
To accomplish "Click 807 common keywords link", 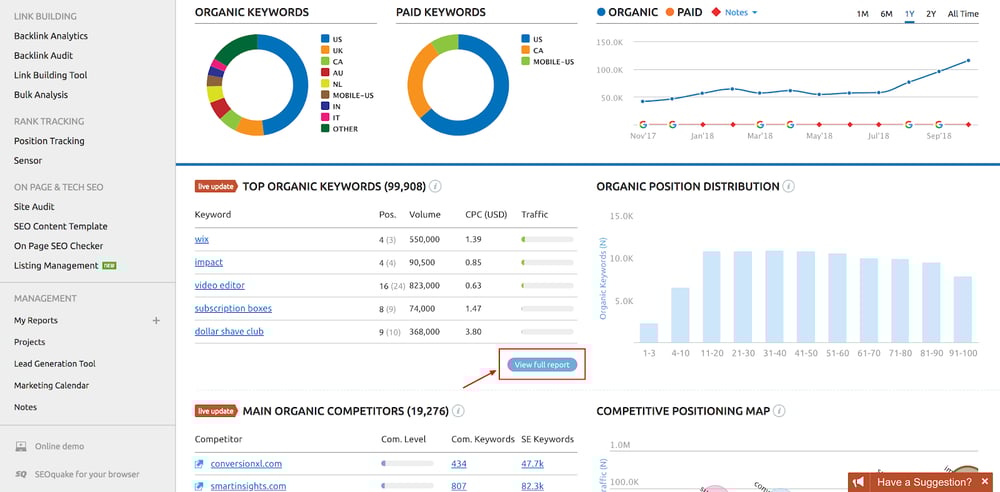I will coord(459,486).
